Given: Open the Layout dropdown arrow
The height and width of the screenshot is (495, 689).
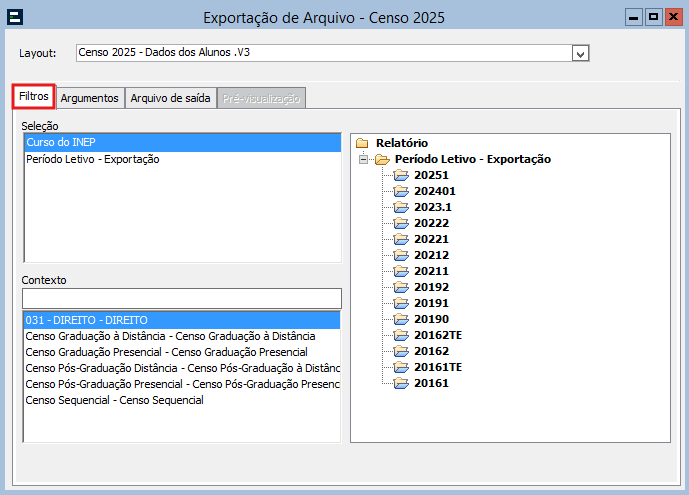Looking at the screenshot, I should tap(580, 54).
